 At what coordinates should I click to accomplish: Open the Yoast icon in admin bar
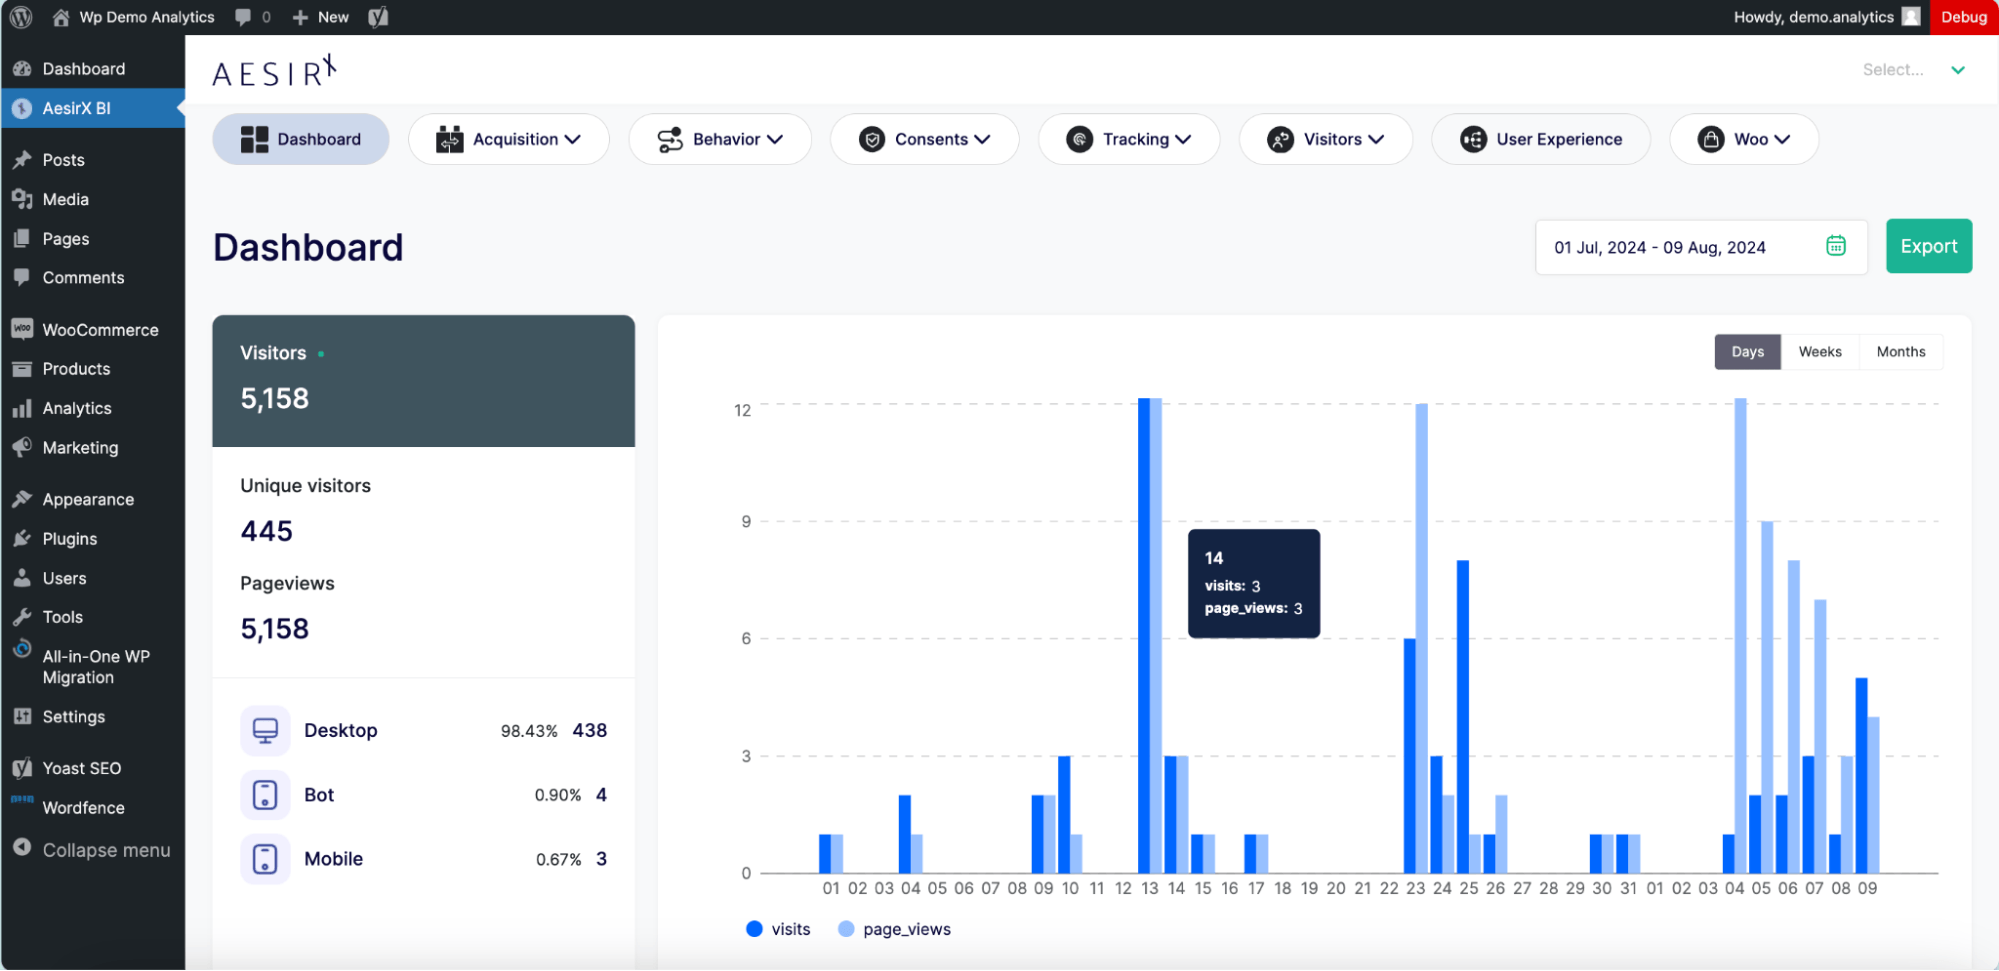pyautogui.click(x=378, y=17)
